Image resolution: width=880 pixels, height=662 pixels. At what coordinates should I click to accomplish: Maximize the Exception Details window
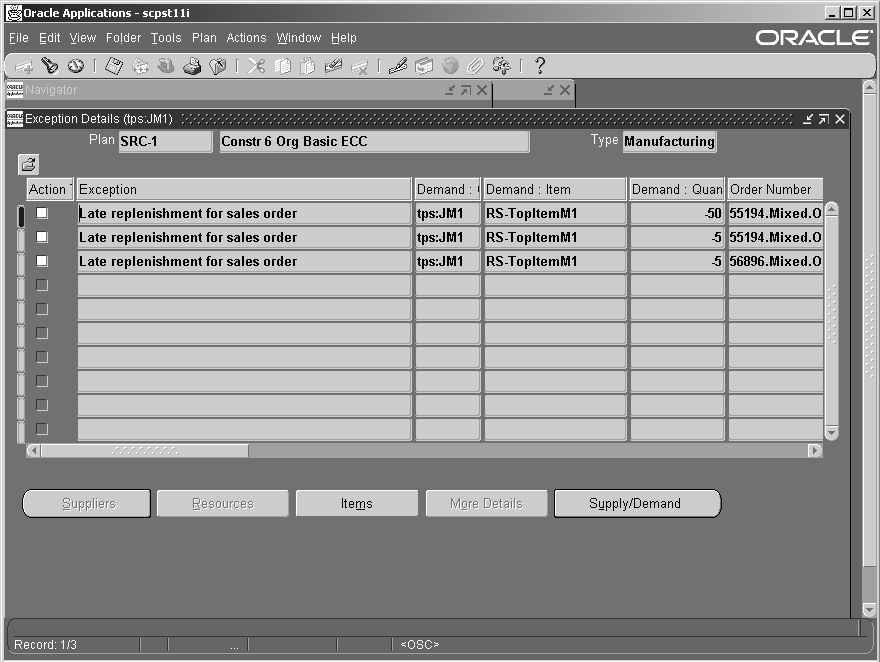(823, 119)
